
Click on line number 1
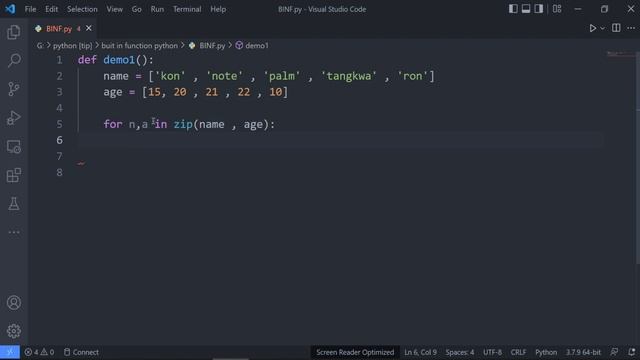(x=59, y=60)
